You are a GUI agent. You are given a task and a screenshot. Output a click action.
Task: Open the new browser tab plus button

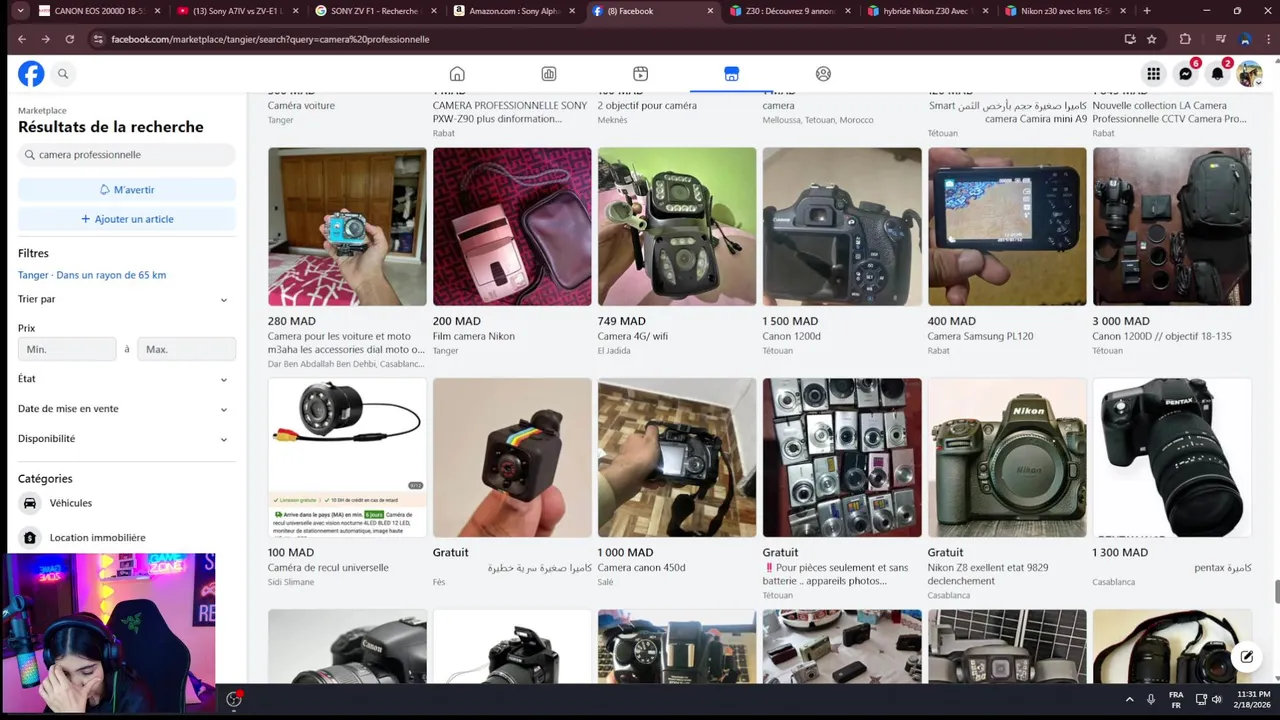[x=1146, y=11]
